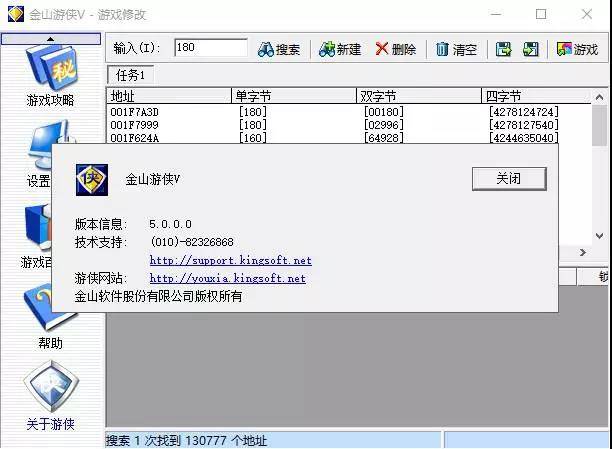Click the four-byte value 4244635040
Viewport: 612px width, 449px height.
(x=523, y=138)
